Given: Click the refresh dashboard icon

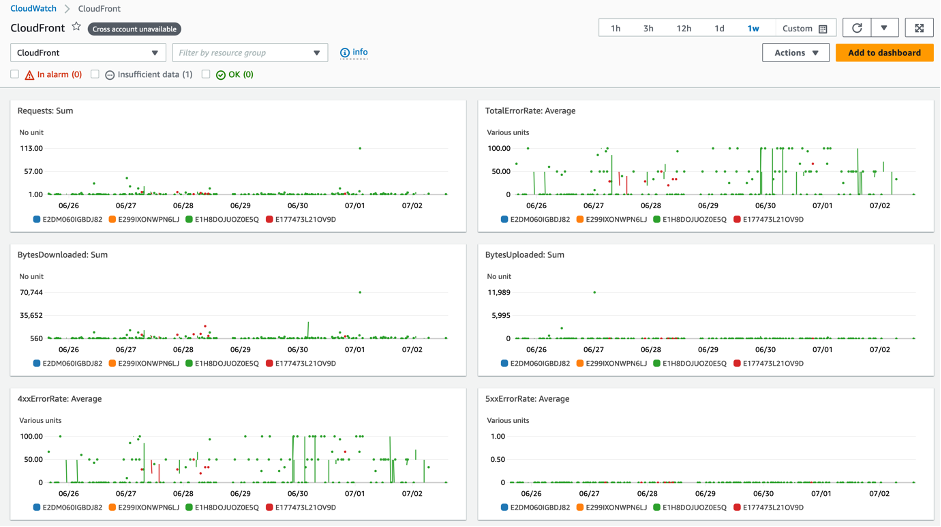Looking at the screenshot, I should tap(856, 28).
